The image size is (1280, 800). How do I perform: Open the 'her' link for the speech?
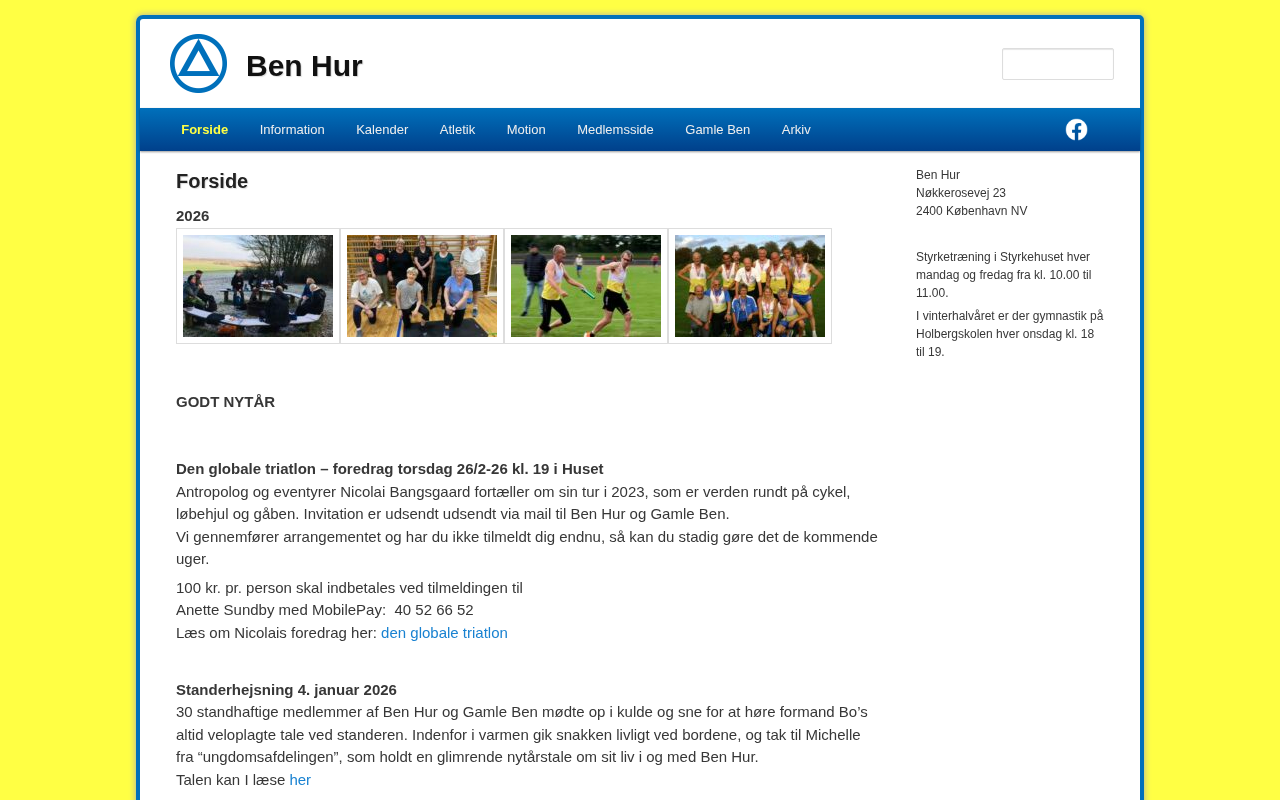coord(300,780)
